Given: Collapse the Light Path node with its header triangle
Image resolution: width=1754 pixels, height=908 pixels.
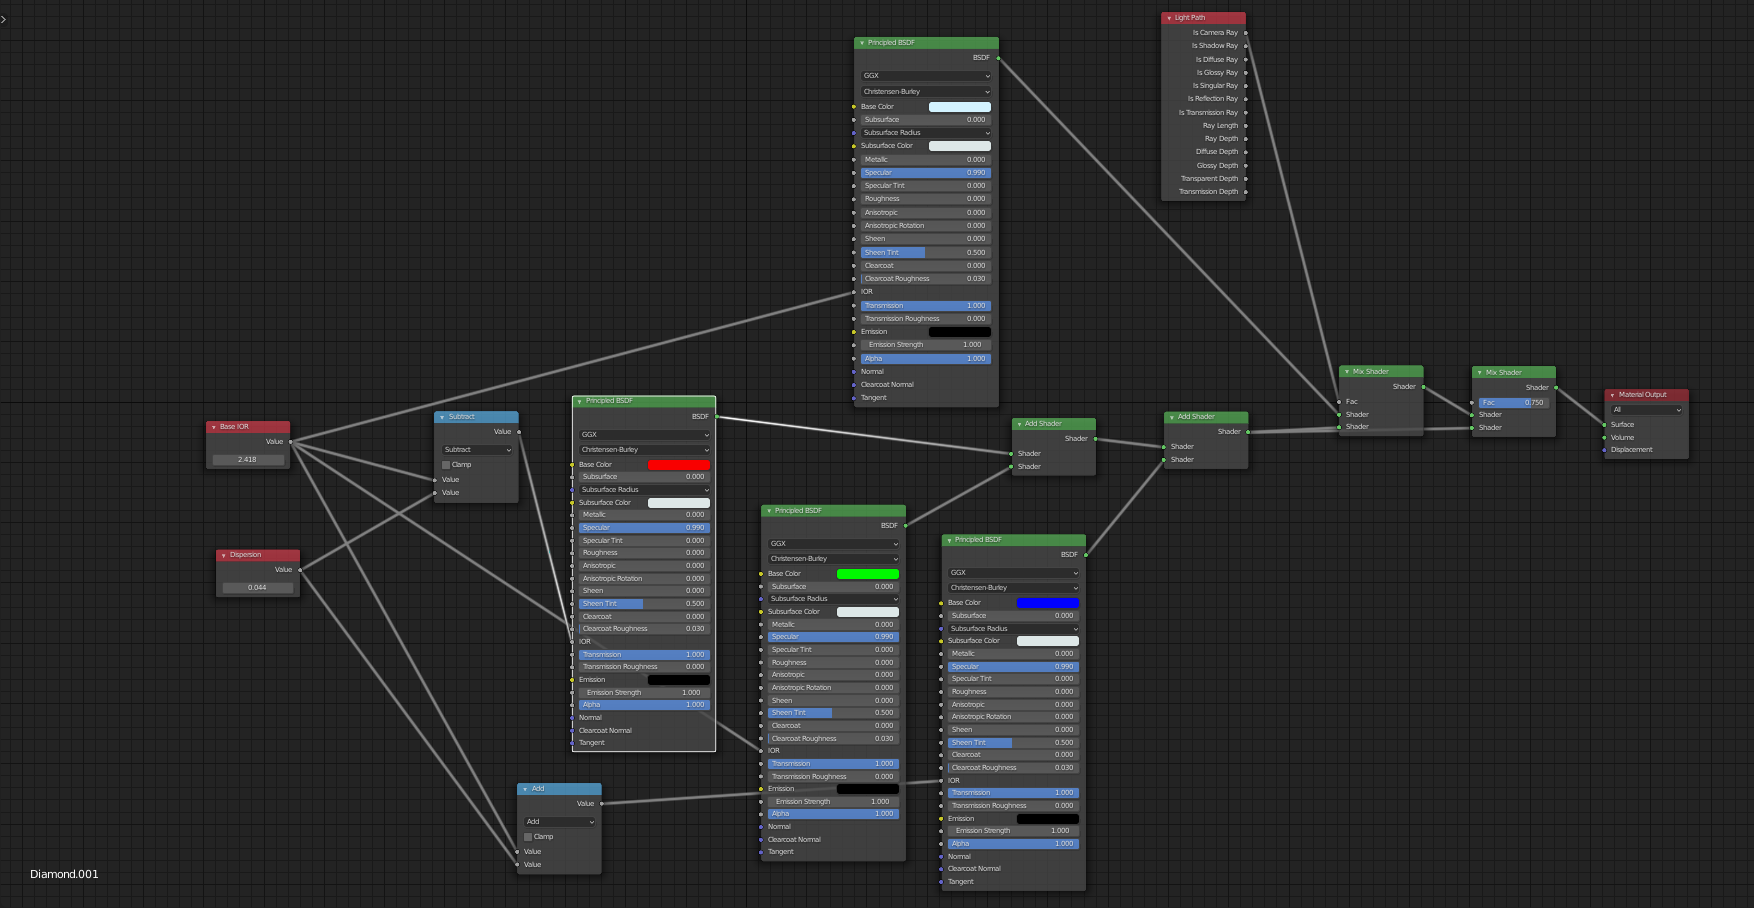Looking at the screenshot, I should pyautogui.click(x=1168, y=18).
